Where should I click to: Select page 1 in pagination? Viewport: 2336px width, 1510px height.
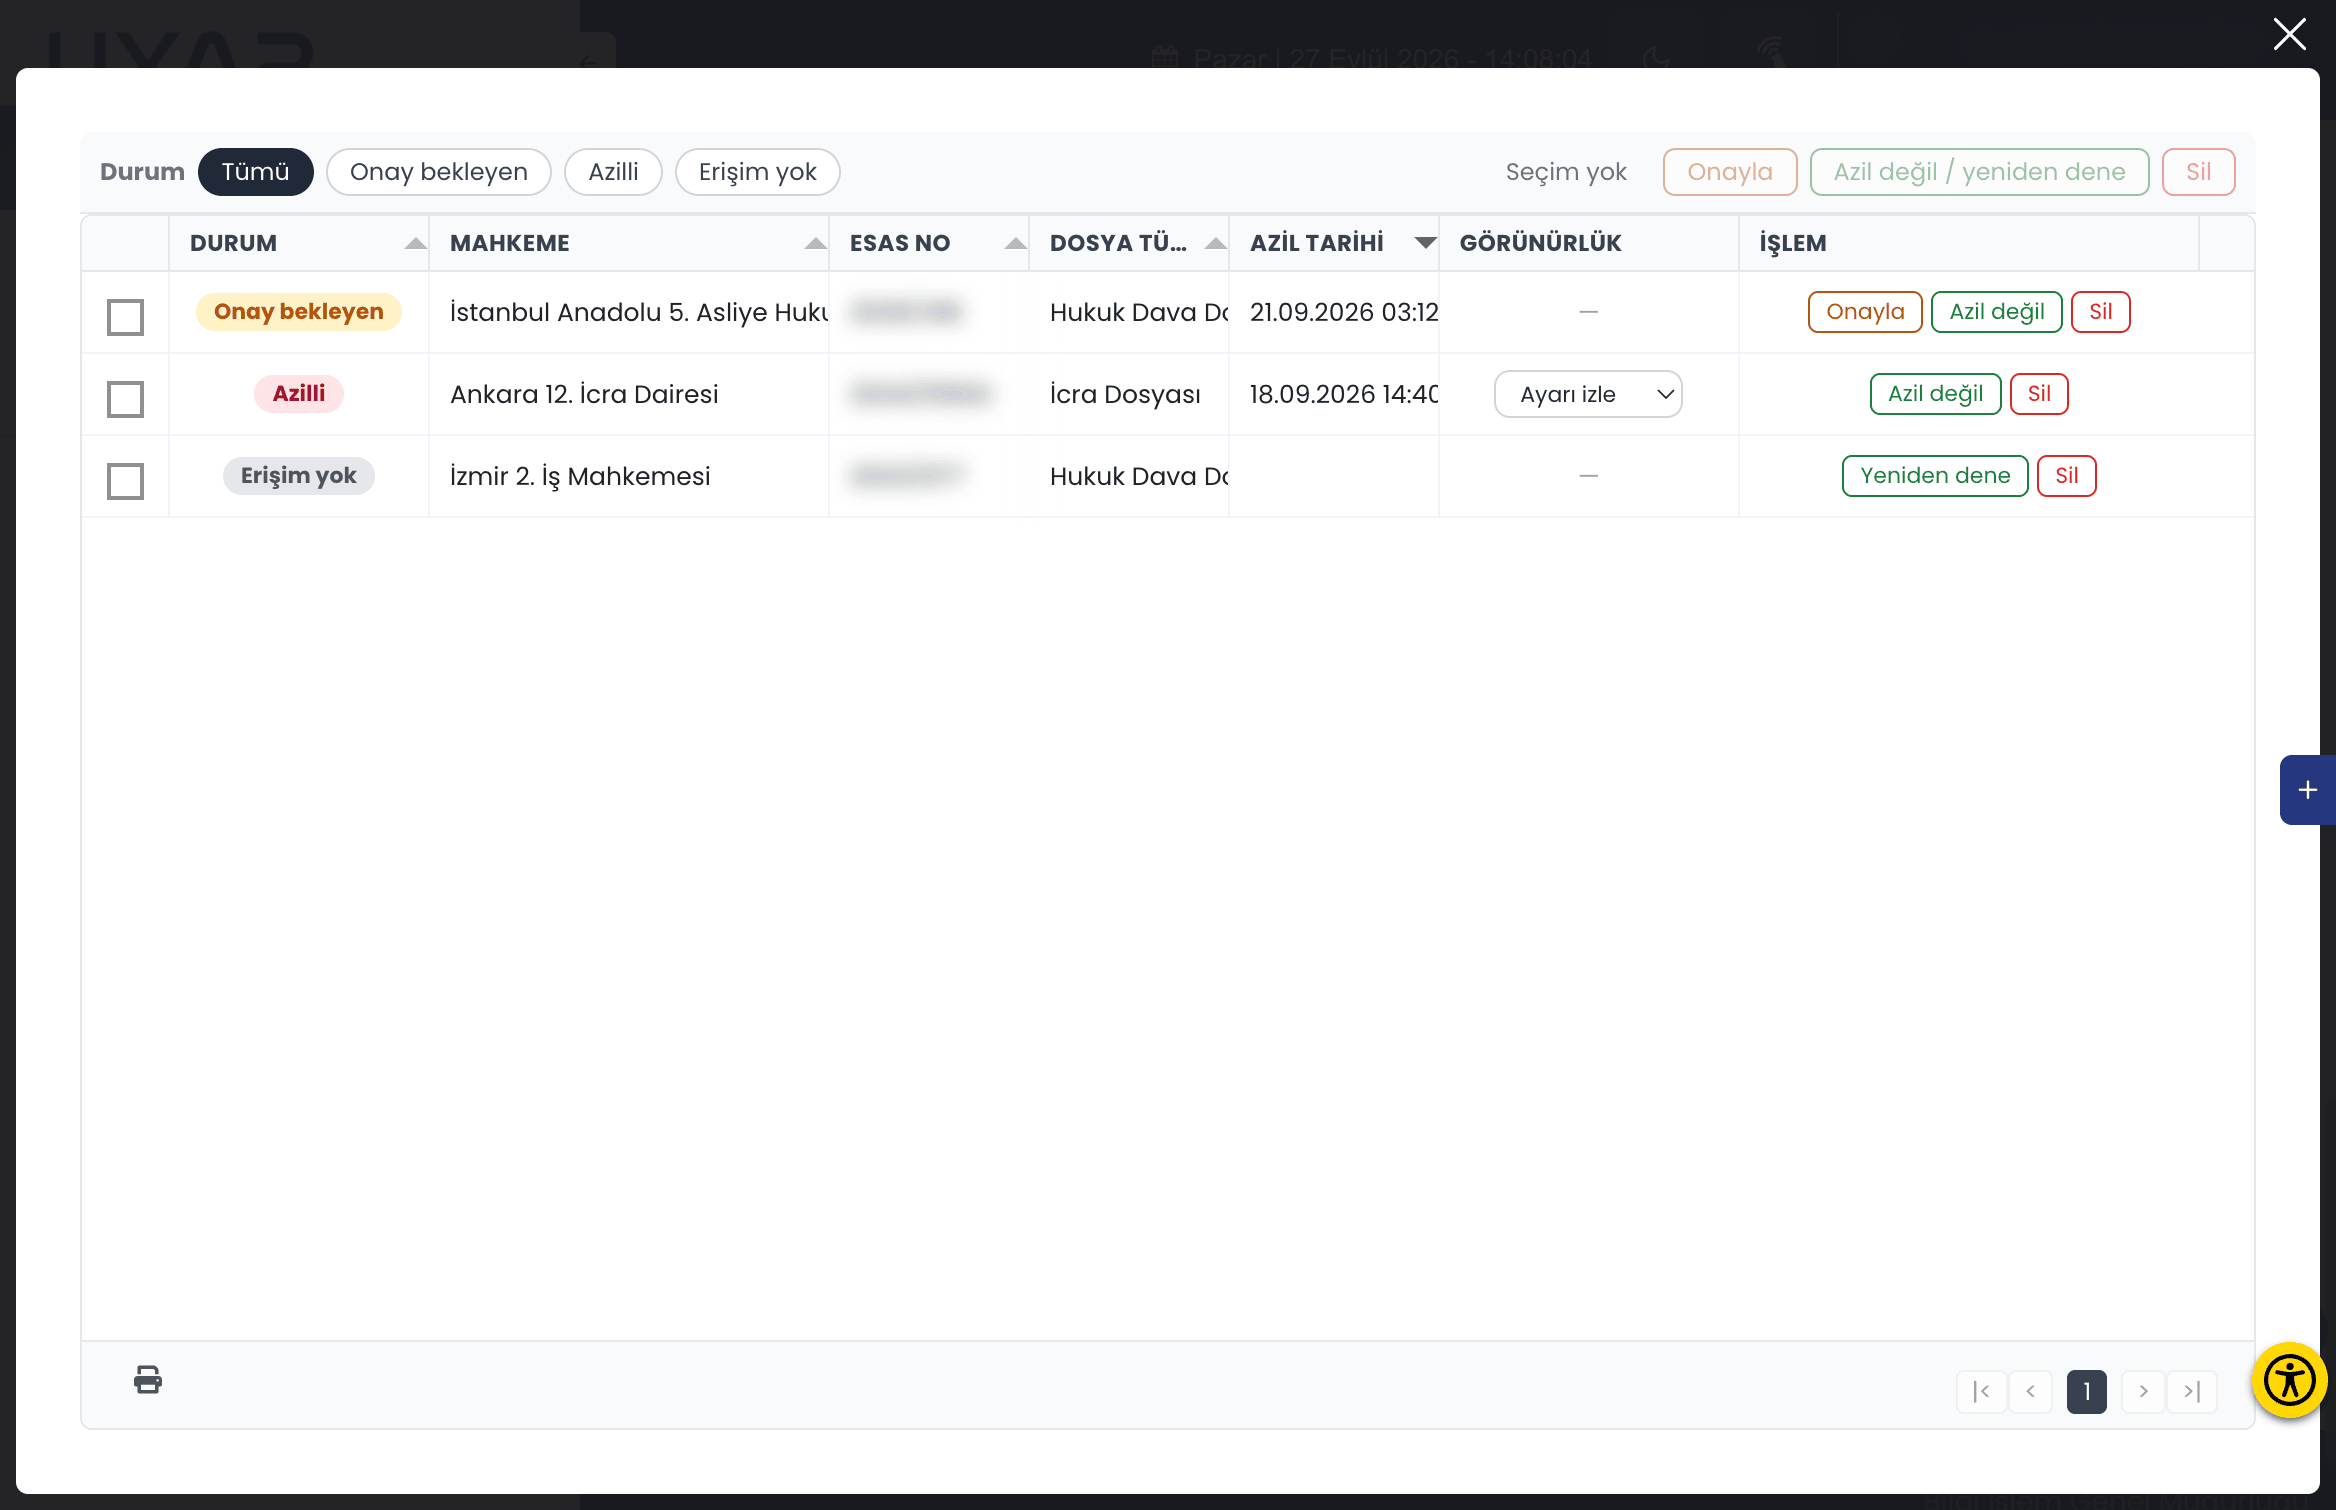coord(2087,1391)
